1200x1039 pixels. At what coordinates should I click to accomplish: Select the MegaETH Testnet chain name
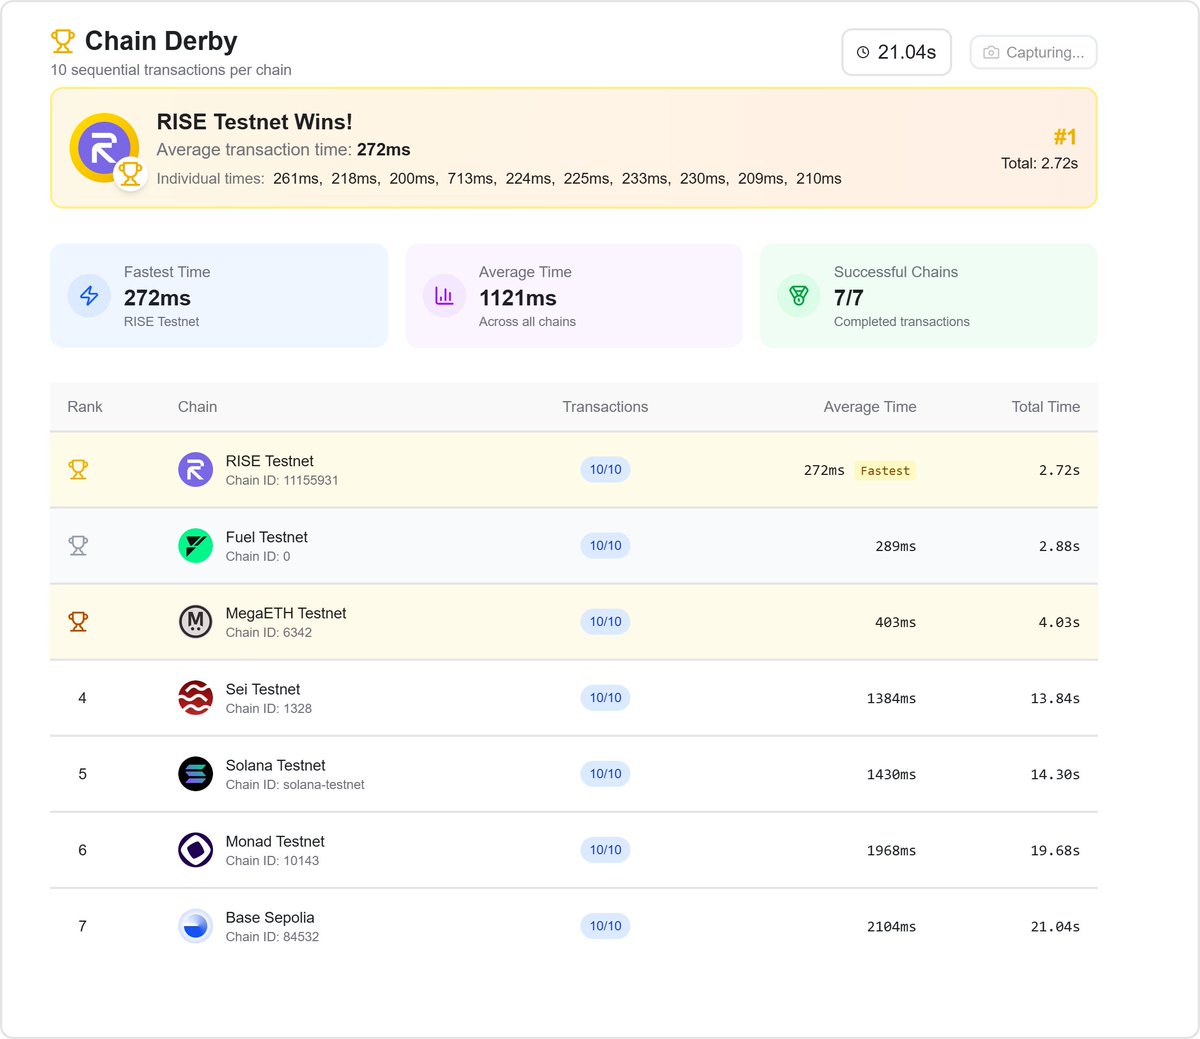click(x=286, y=613)
